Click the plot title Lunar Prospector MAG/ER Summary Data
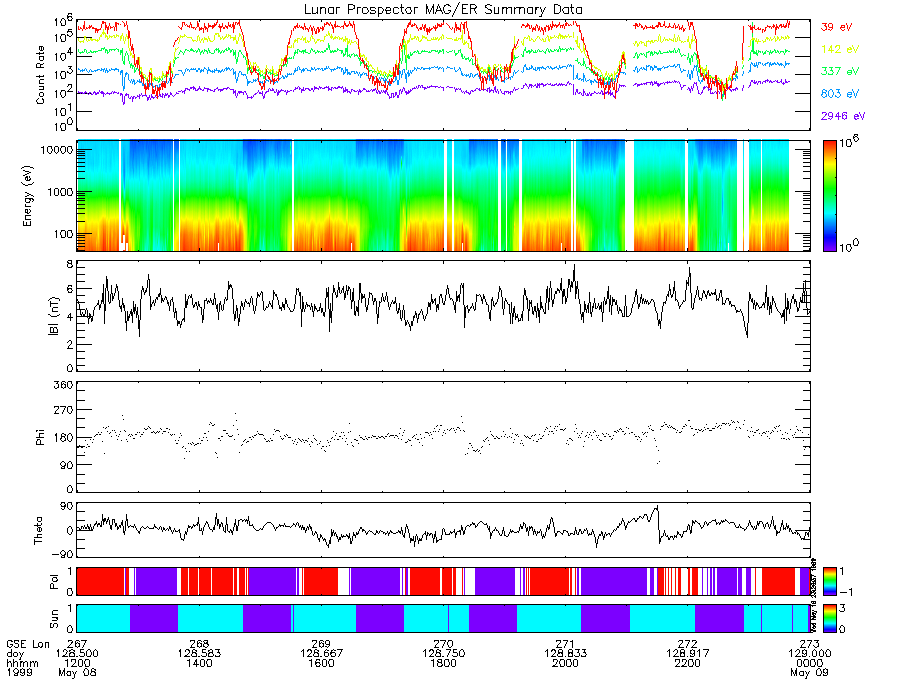 pos(443,10)
